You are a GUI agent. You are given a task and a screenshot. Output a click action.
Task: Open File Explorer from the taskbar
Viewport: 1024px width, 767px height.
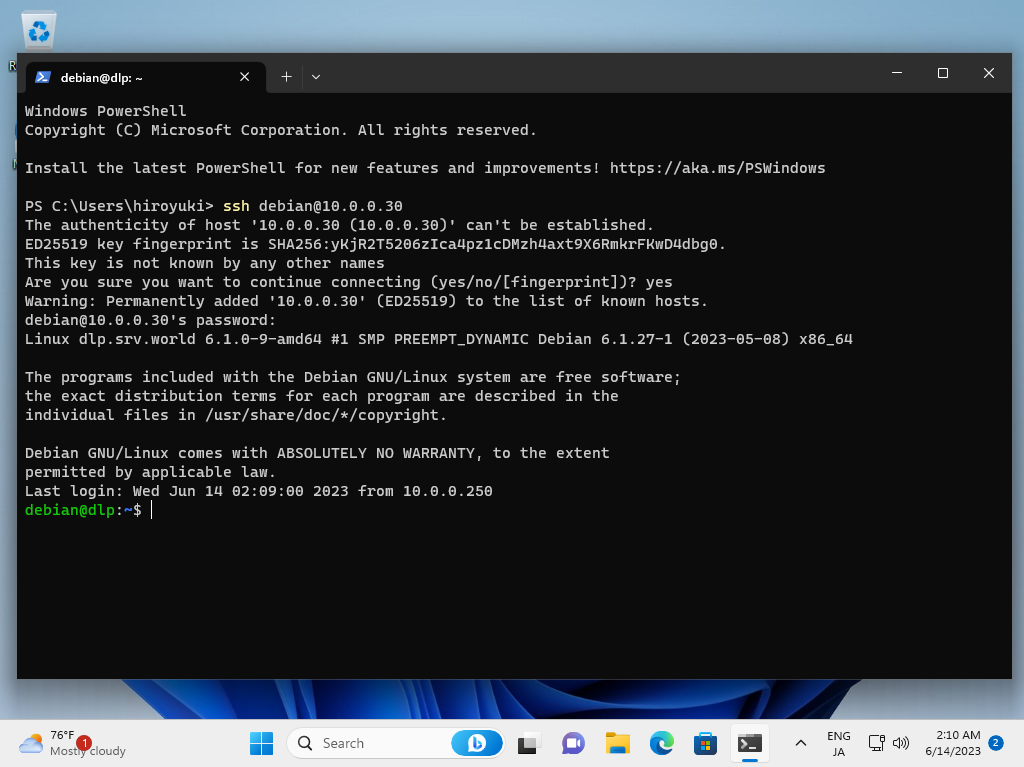pyautogui.click(x=617, y=743)
